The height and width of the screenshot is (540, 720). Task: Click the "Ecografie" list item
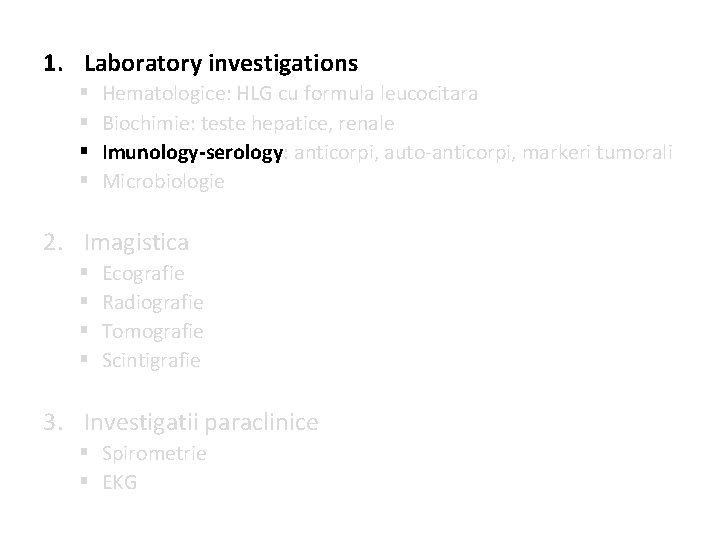143,272
